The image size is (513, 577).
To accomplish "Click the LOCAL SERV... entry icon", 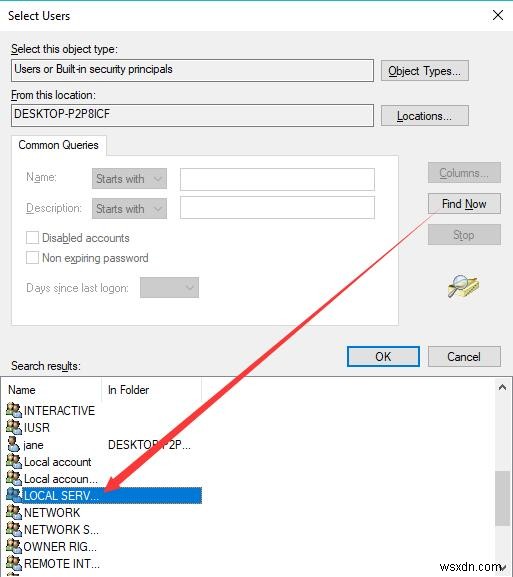I will tap(14, 495).
